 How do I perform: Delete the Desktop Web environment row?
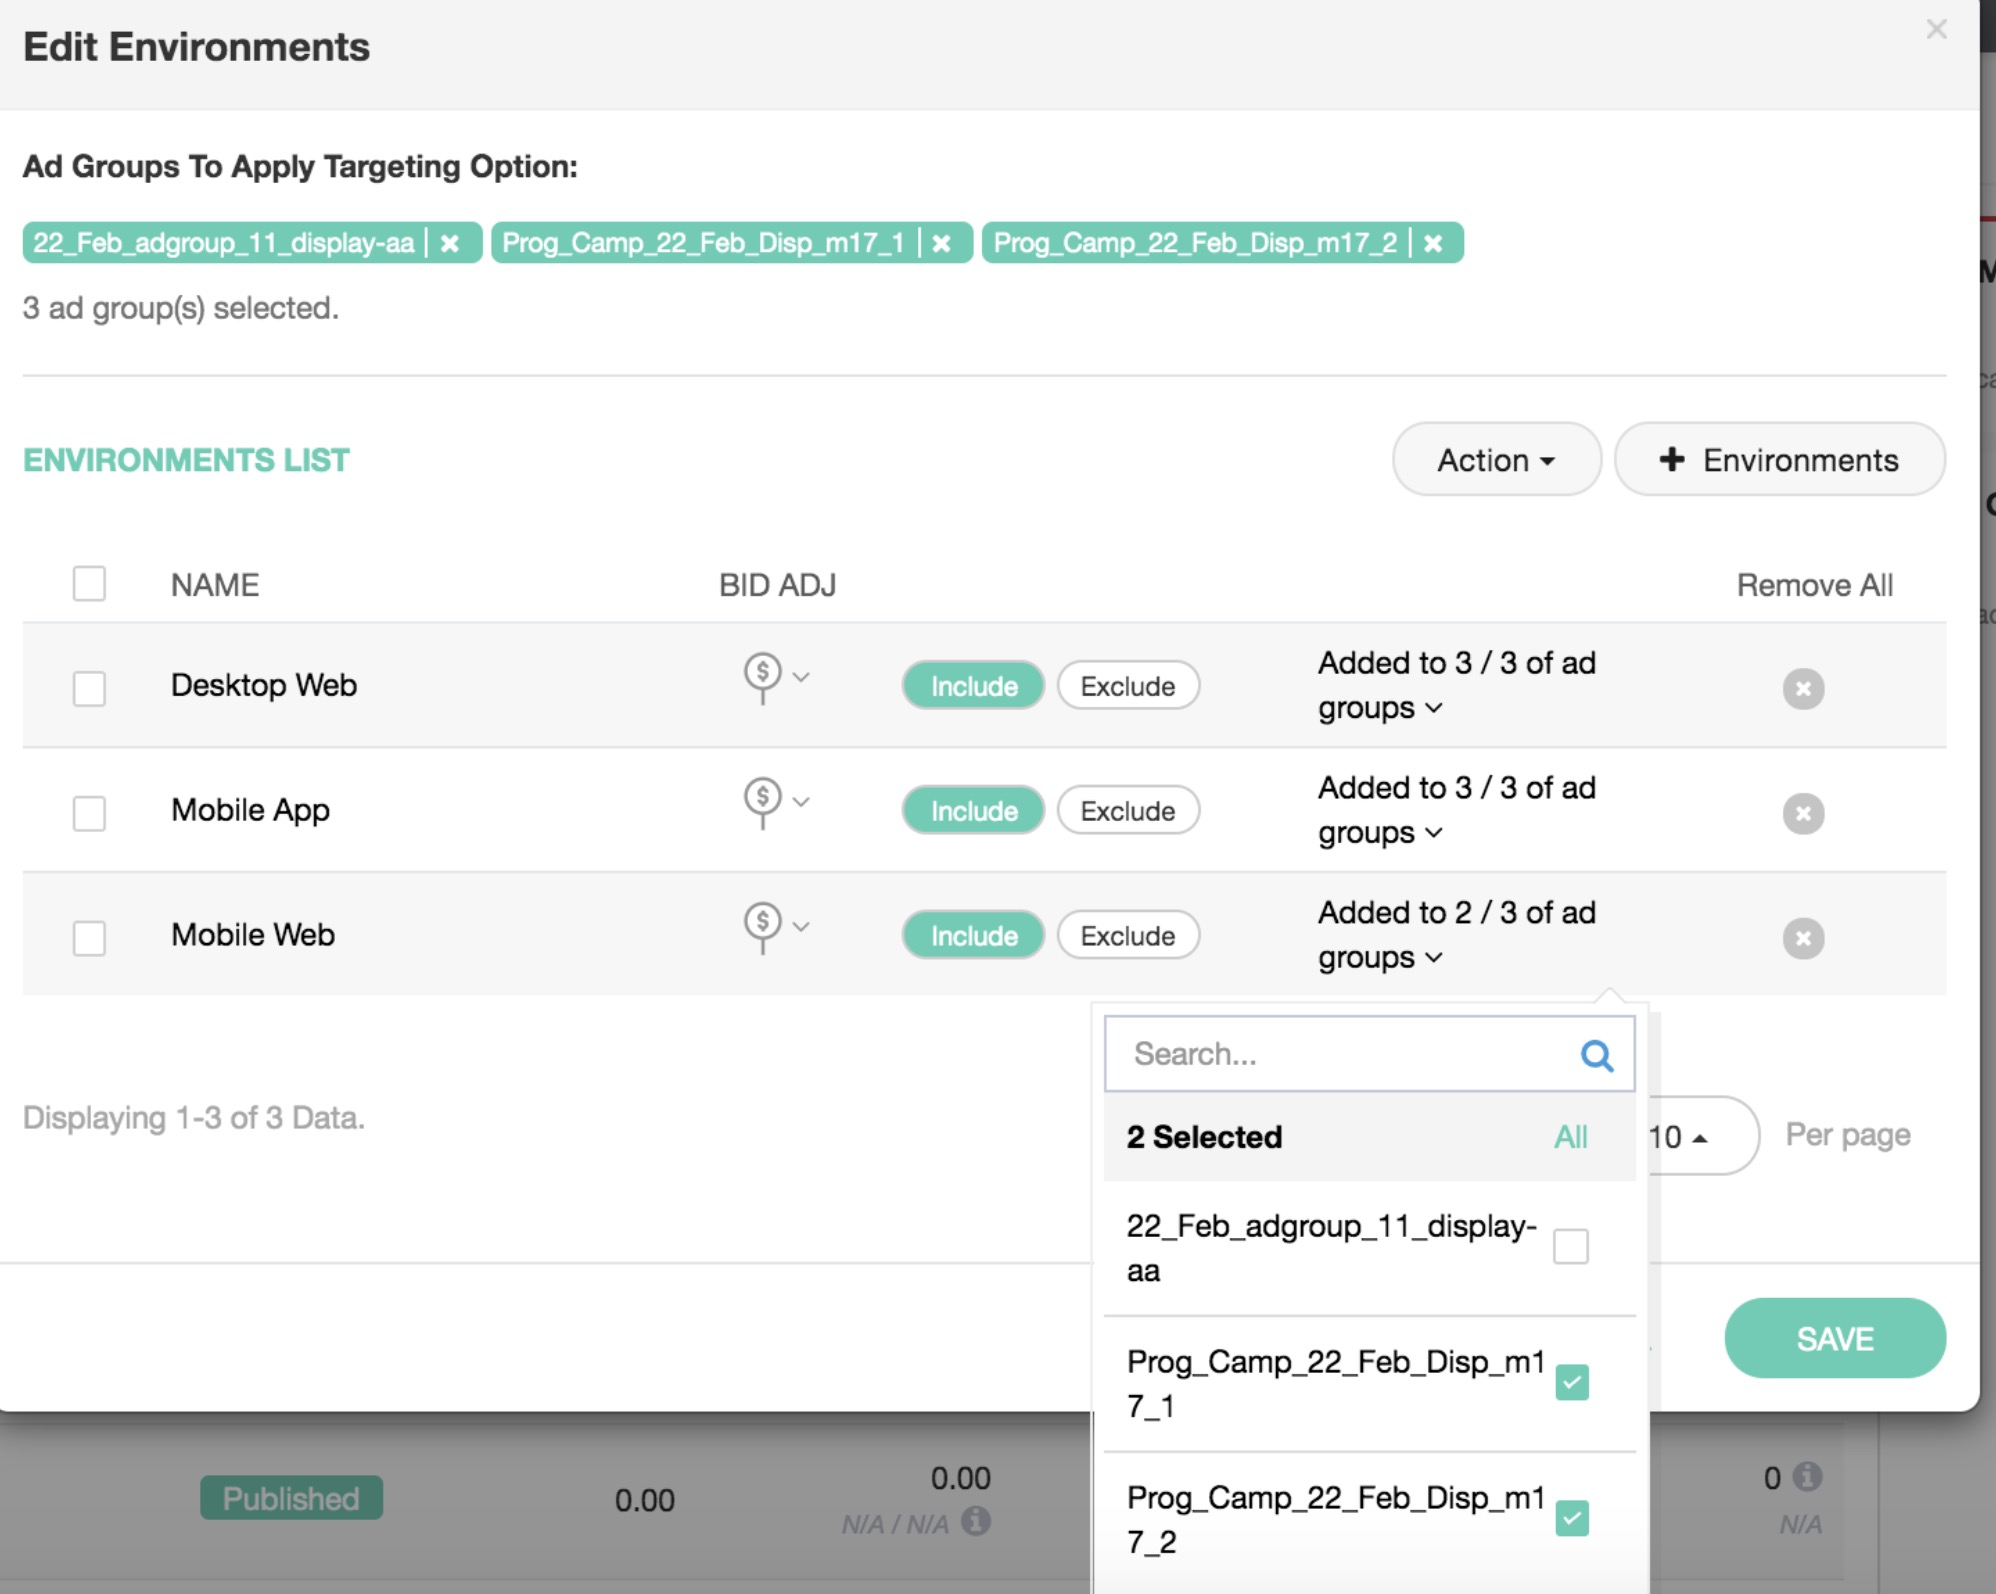1802,688
